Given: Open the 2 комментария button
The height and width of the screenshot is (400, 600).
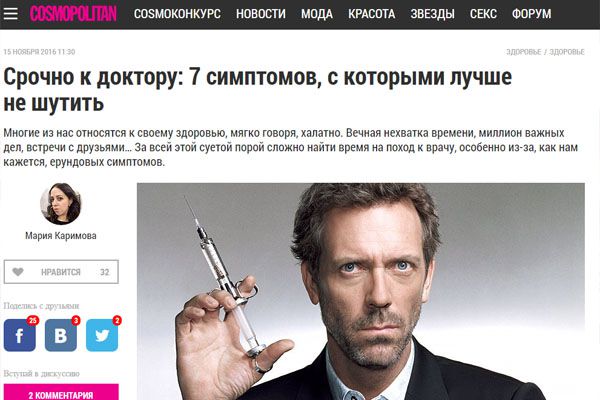Looking at the screenshot, I should click(x=61, y=392).
